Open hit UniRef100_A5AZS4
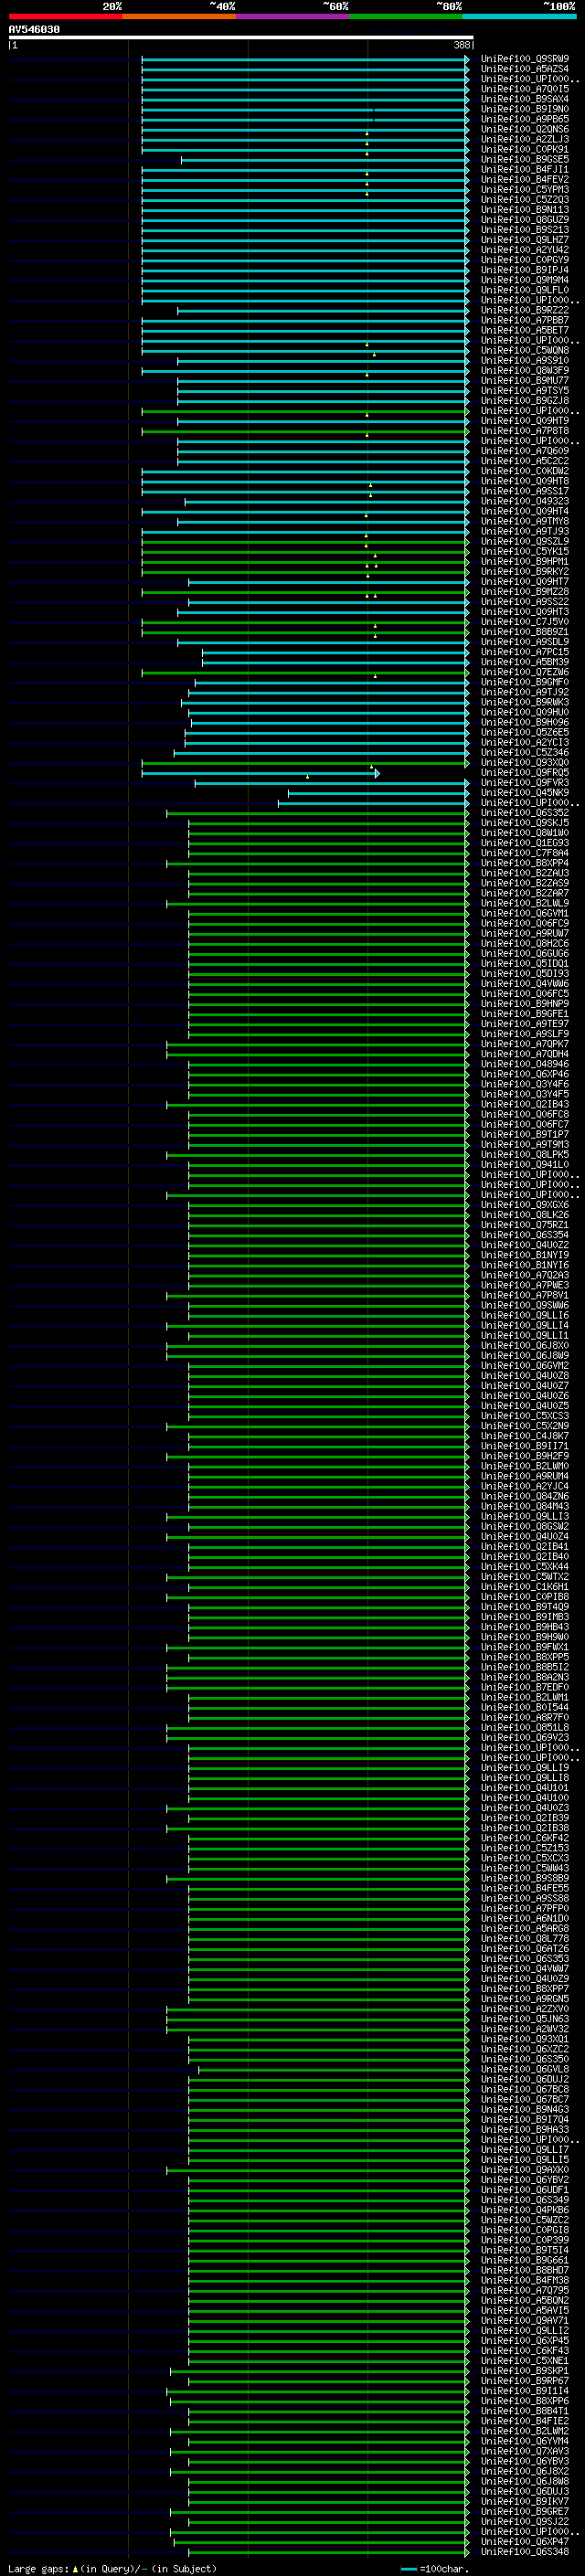The image size is (585, 2576). [525, 69]
